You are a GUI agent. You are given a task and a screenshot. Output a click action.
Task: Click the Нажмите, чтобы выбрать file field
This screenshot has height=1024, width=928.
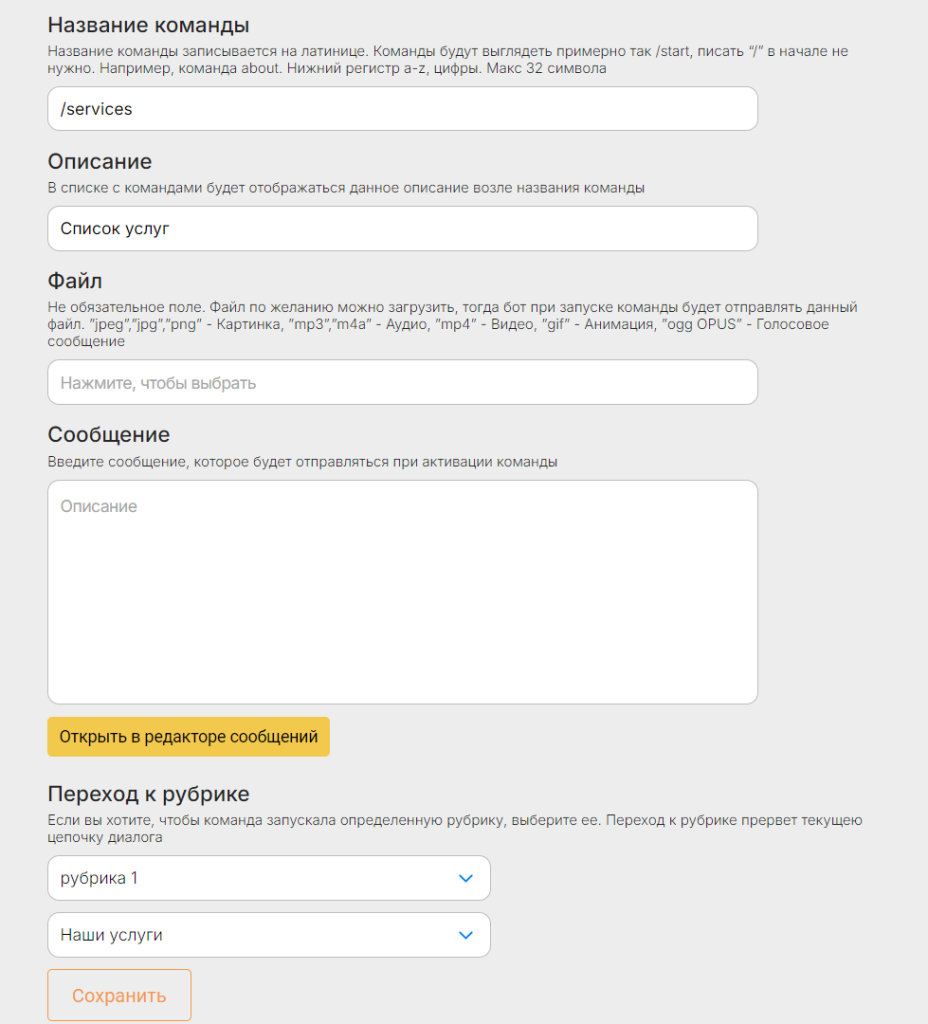coord(402,382)
